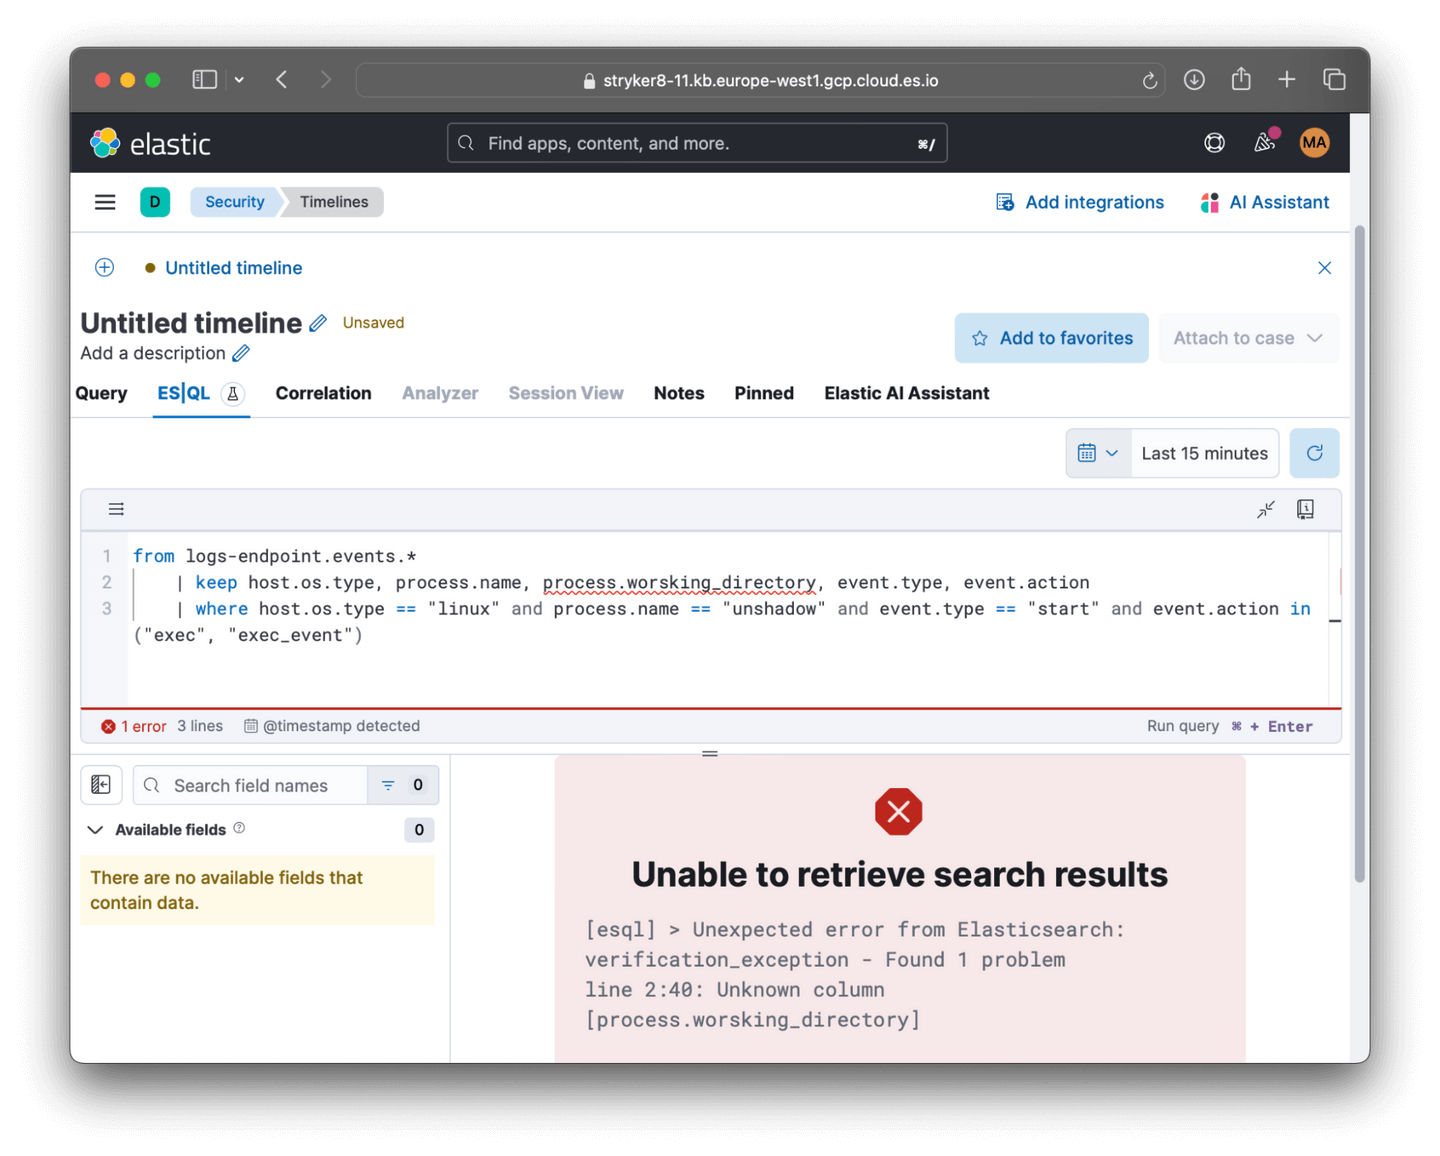Add this timeline to favorites
1440x1156 pixels.
coord(1051,337)
